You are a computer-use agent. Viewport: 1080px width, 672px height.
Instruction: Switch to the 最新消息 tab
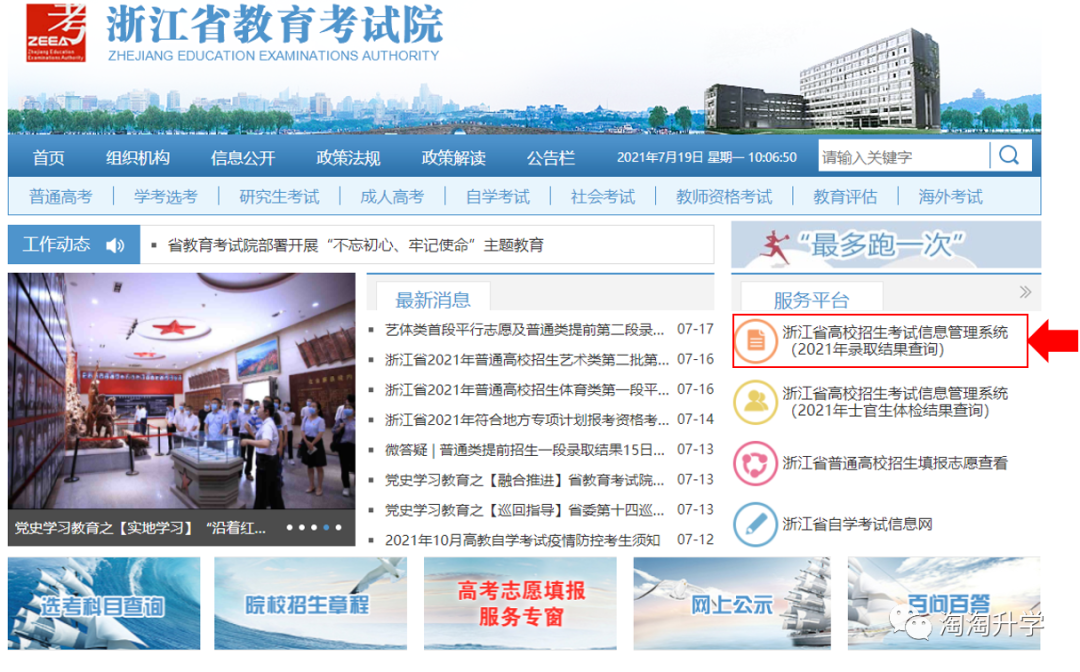coord(433,300)
